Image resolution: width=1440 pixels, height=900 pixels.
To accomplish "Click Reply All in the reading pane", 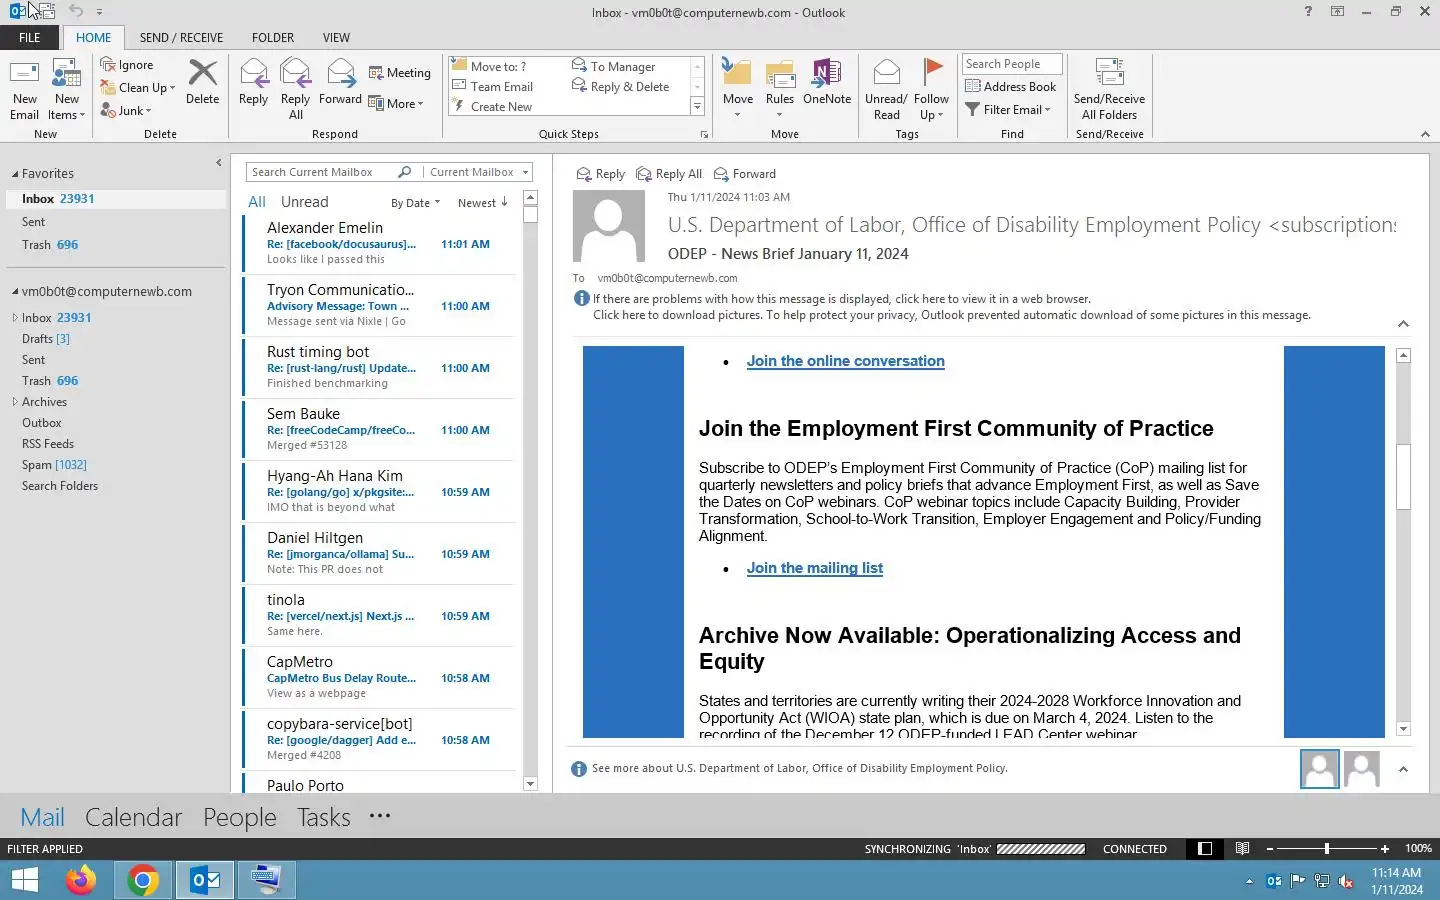I will (x=669, y=174).
